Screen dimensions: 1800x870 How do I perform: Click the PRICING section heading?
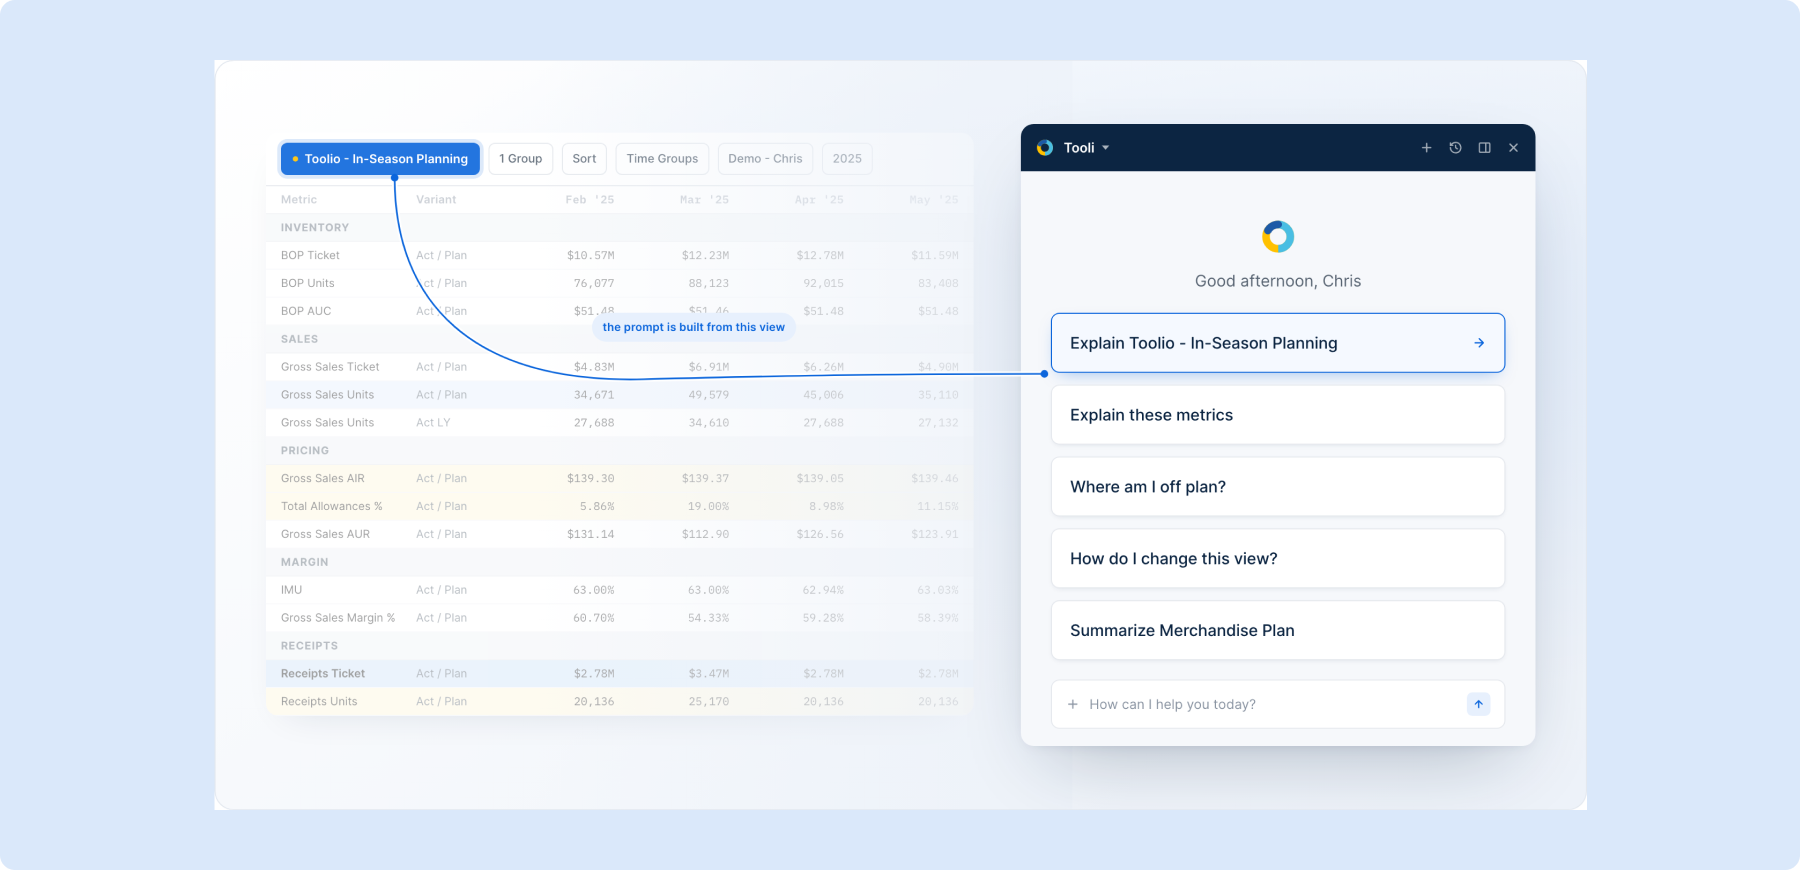(305, 451)
